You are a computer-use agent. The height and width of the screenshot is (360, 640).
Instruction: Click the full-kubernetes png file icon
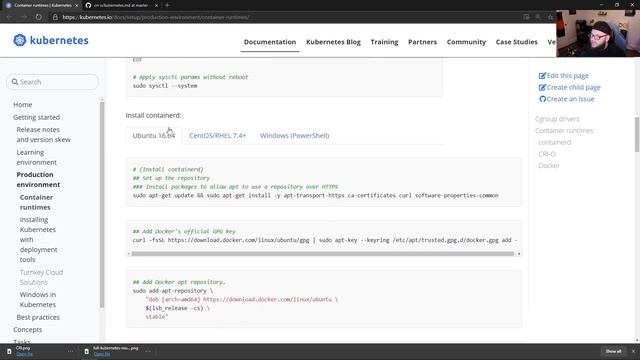point(87,351)
